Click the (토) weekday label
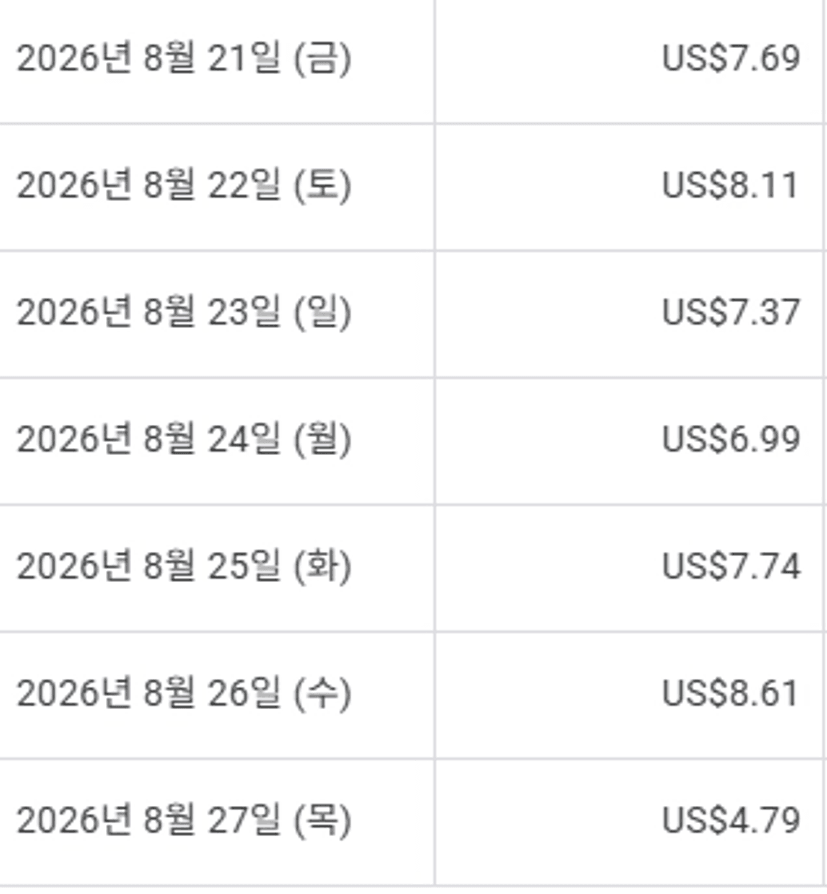Image resolution: width=827 pixels, height=894 pixels. pos(322,186)
